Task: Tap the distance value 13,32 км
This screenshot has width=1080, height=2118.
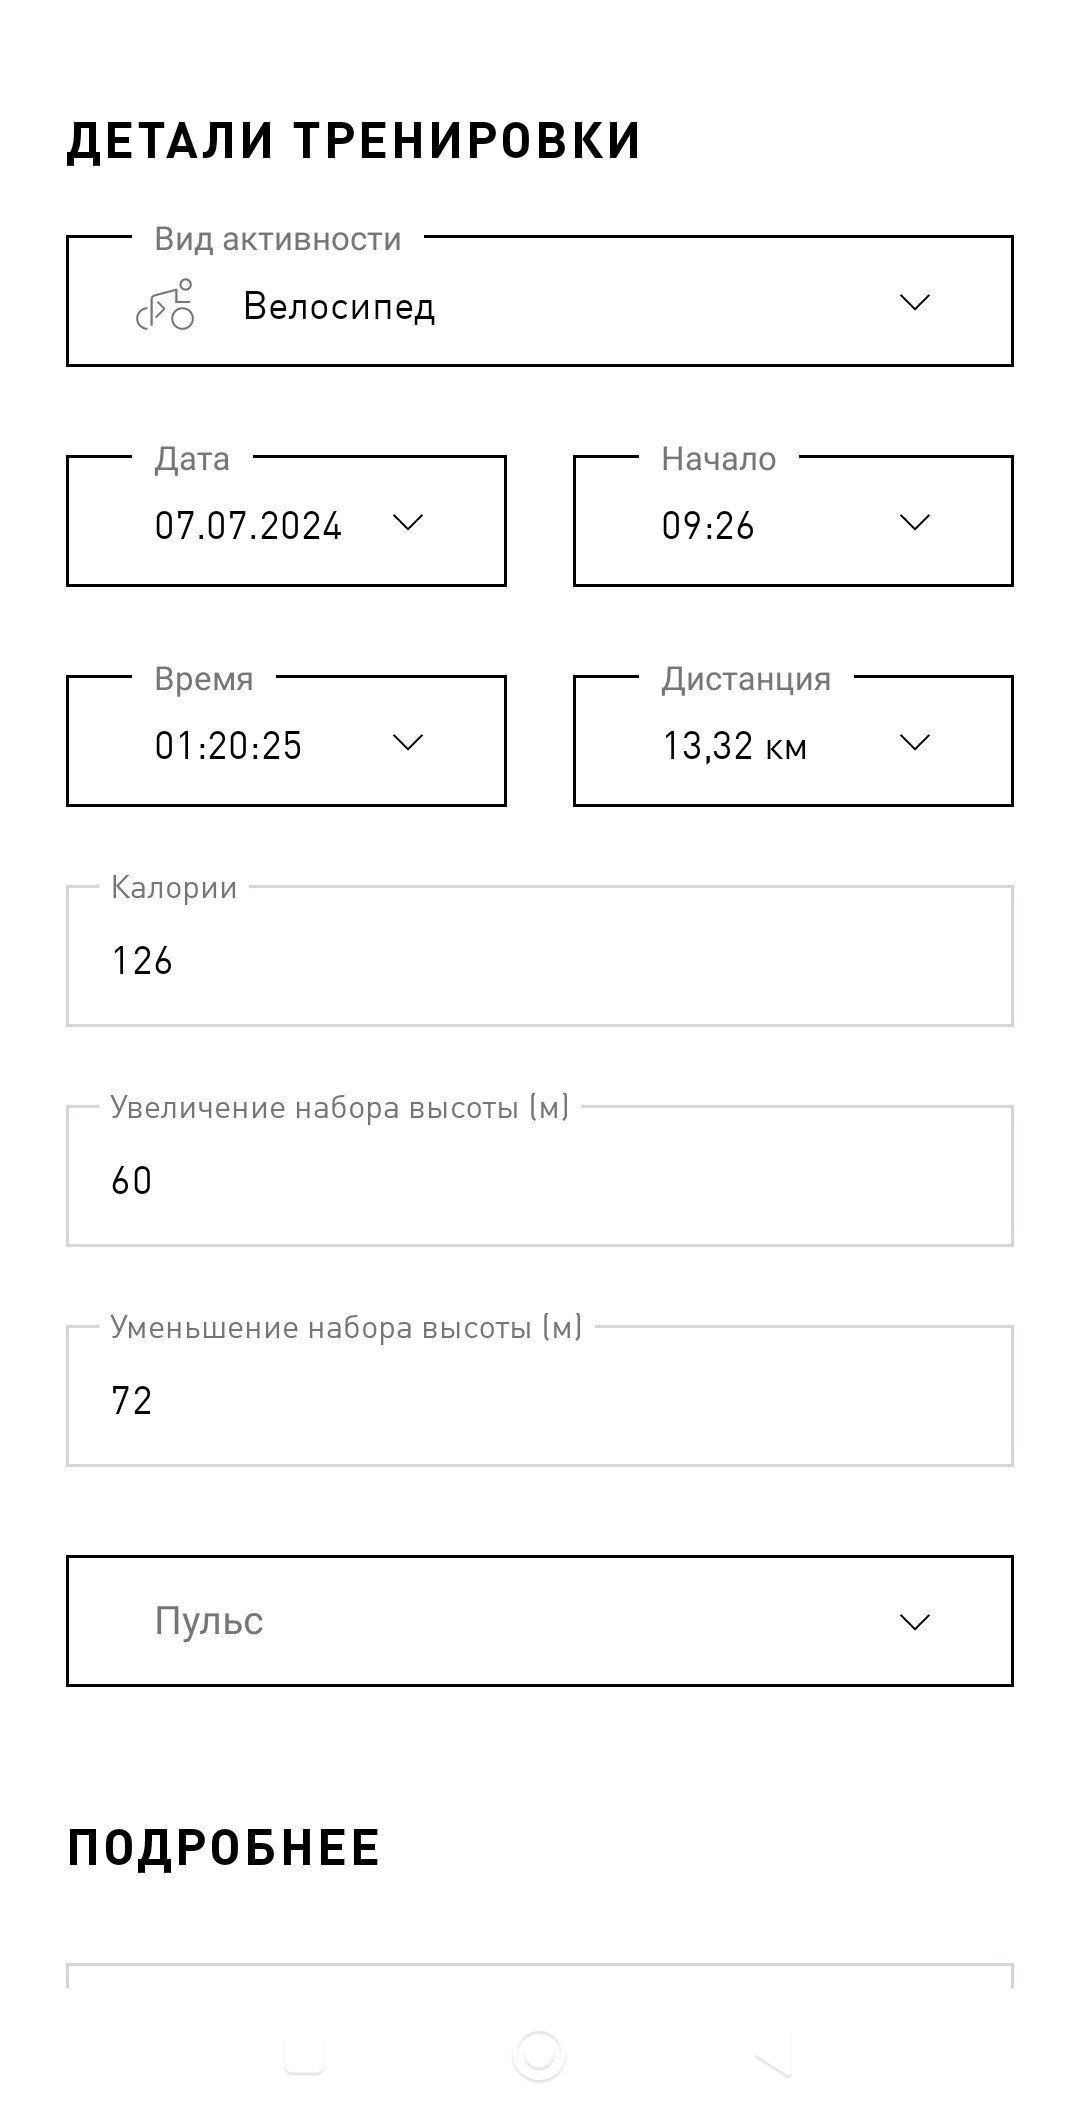Action: pos(735,746)
